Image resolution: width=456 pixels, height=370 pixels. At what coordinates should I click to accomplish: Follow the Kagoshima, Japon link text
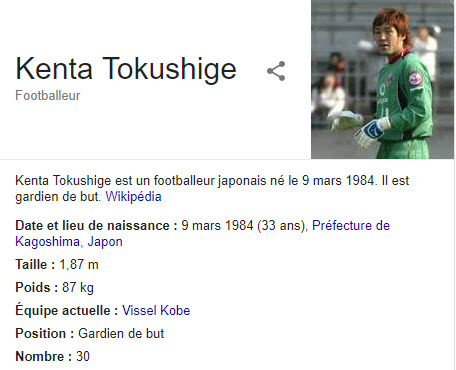click(x=69, y=242)
